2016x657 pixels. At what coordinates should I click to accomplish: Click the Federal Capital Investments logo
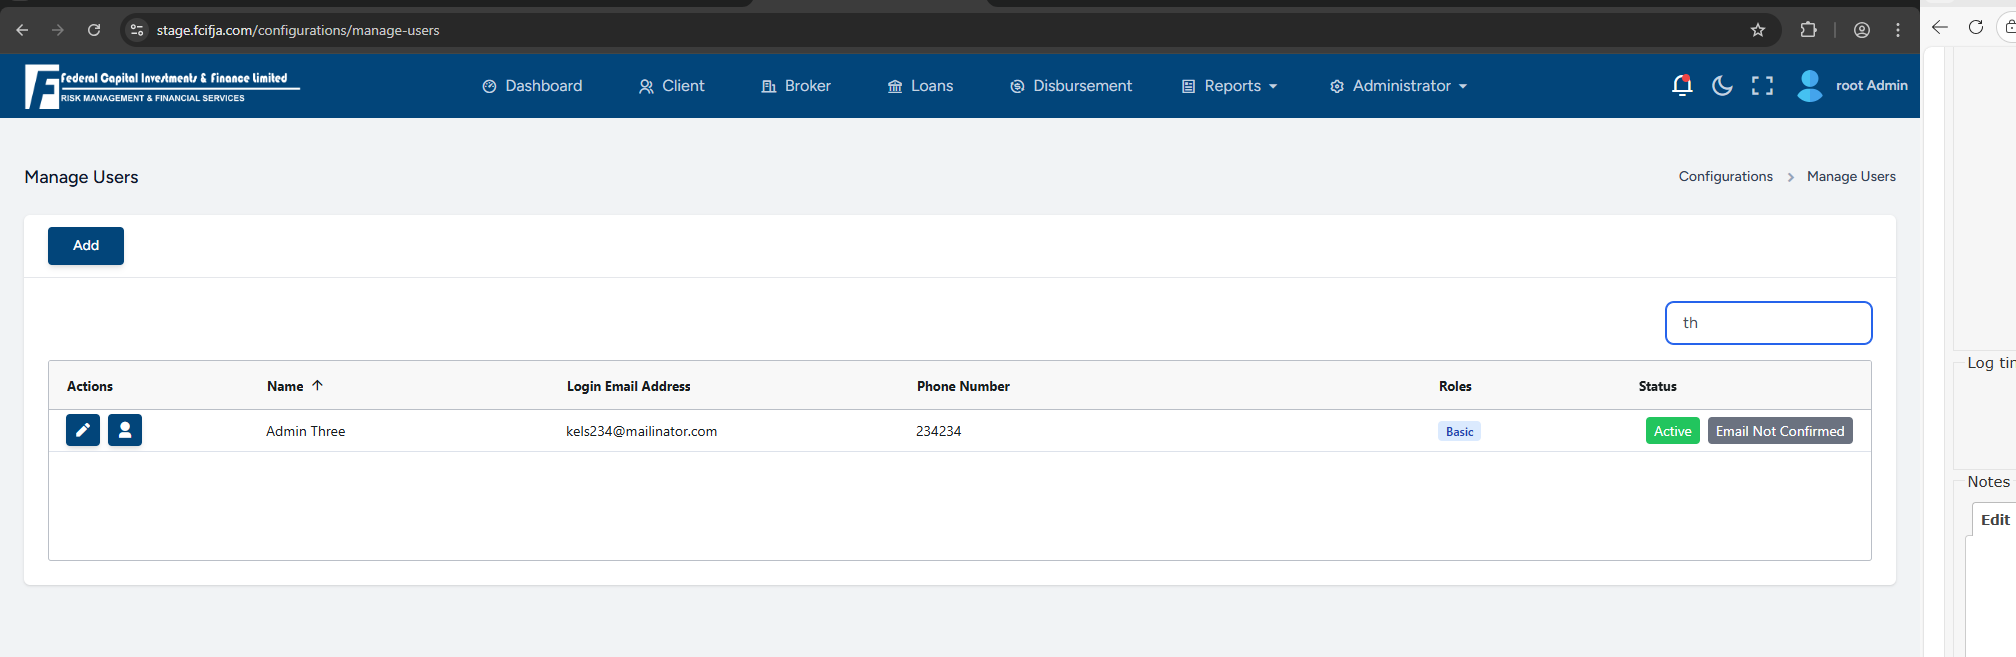161,87
